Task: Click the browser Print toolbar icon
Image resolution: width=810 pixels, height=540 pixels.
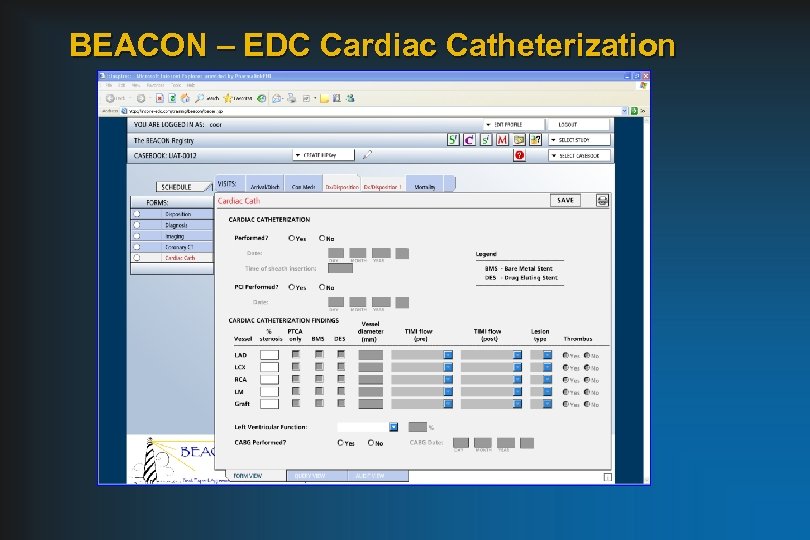Action: [292, 98]
